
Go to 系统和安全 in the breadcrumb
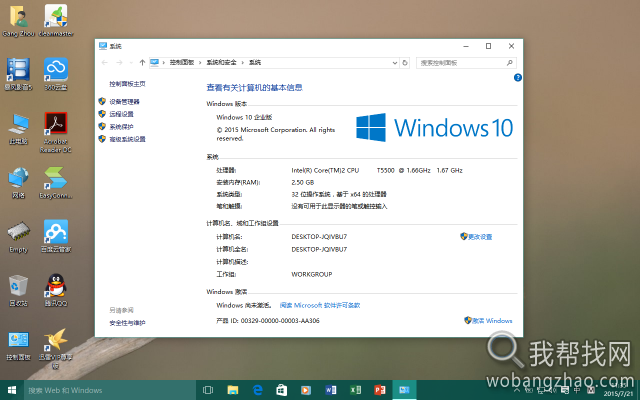pyautogui.click(x=221, y=62)
